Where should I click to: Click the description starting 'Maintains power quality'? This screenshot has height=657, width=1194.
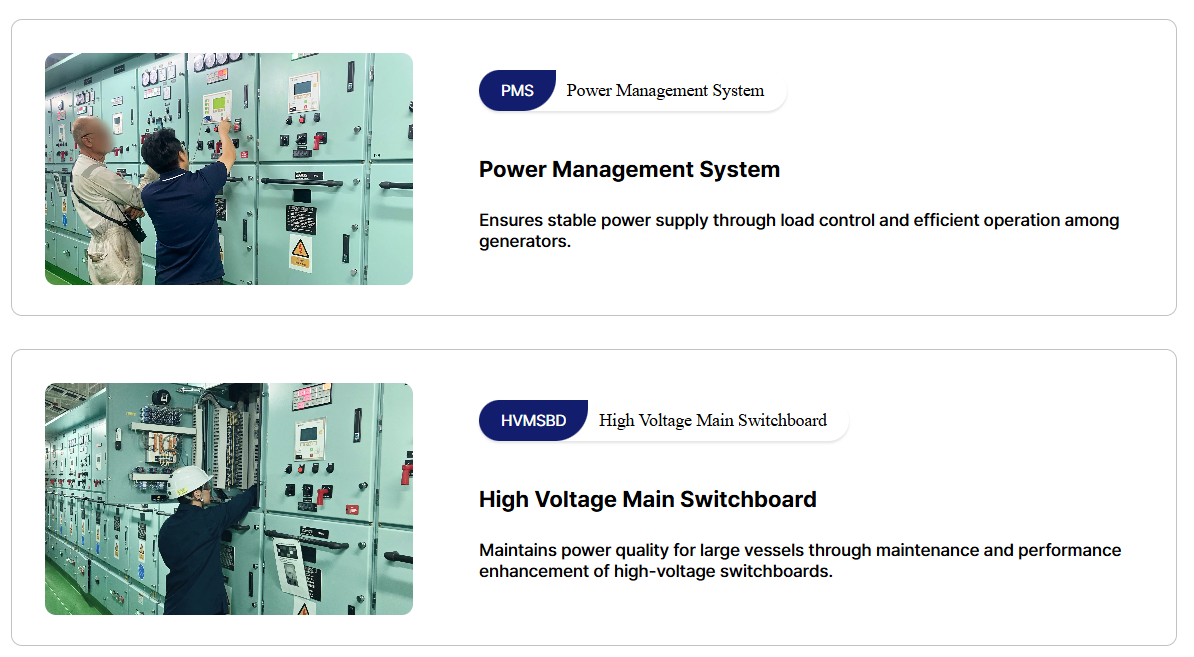(x=799, y=551)
